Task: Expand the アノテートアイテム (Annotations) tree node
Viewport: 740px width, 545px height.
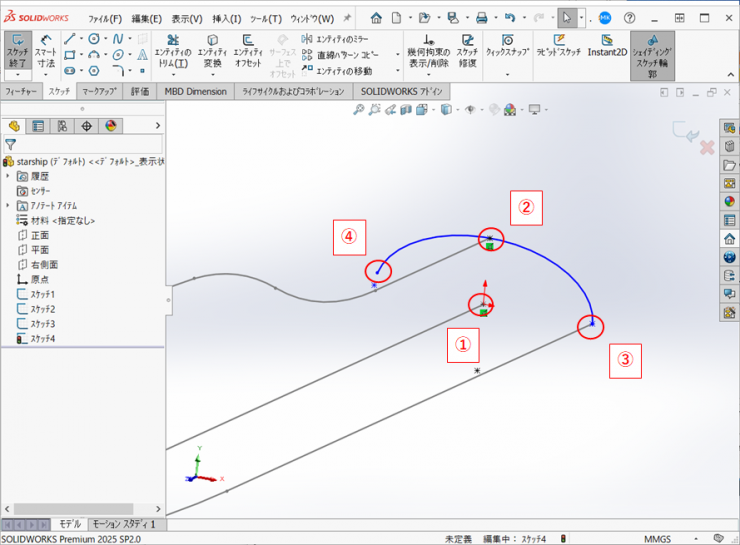Action: 8,205
